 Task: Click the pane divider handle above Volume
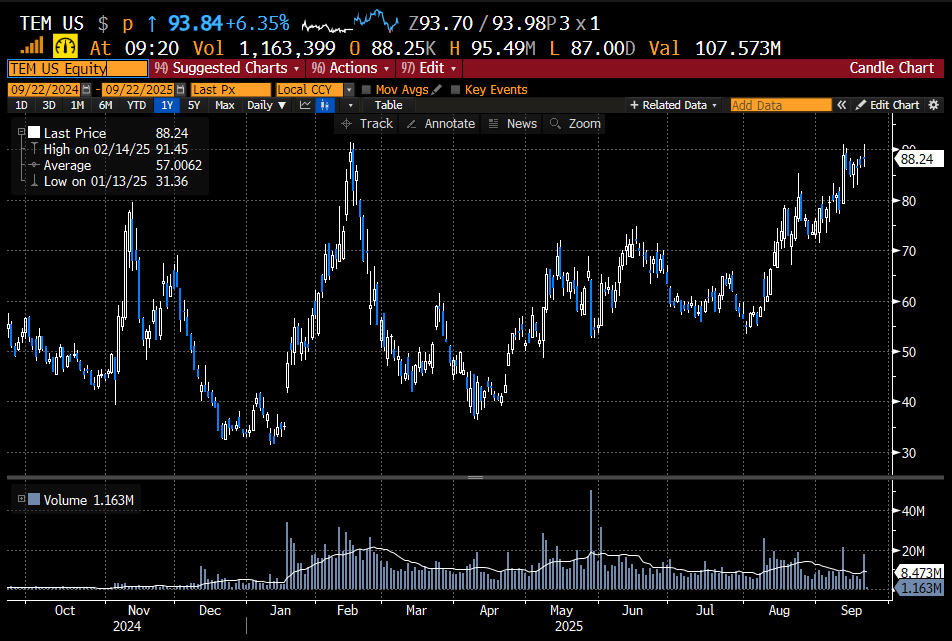click(475, 477)
